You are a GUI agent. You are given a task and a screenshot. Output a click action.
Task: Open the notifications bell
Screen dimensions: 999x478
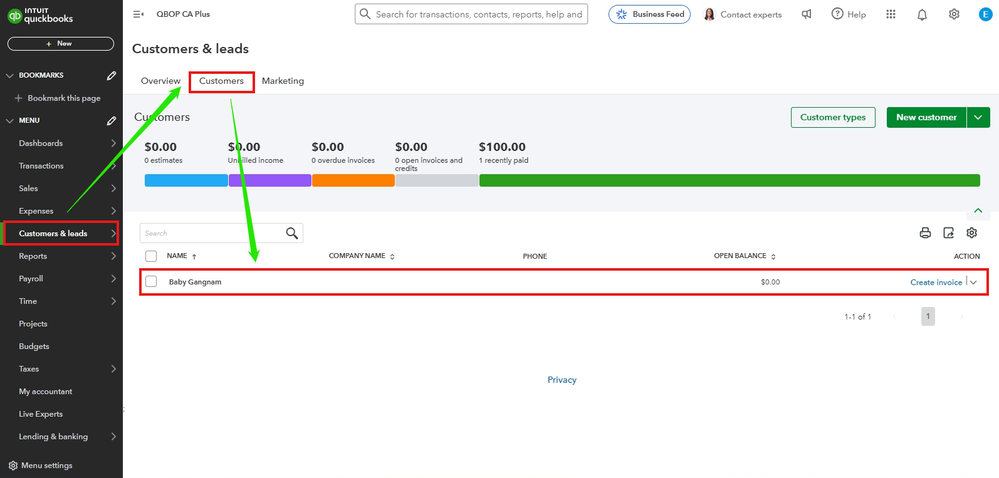(922, 14)
